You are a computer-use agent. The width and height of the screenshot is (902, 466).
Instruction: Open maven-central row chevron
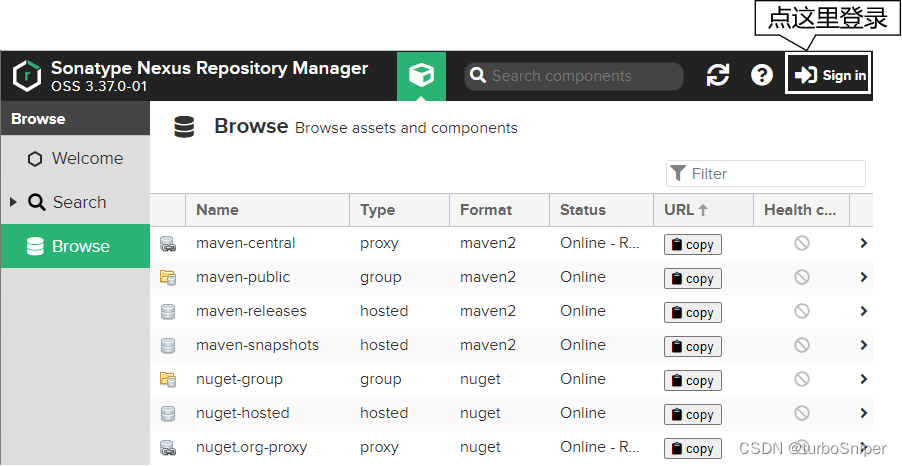[863, 243]
